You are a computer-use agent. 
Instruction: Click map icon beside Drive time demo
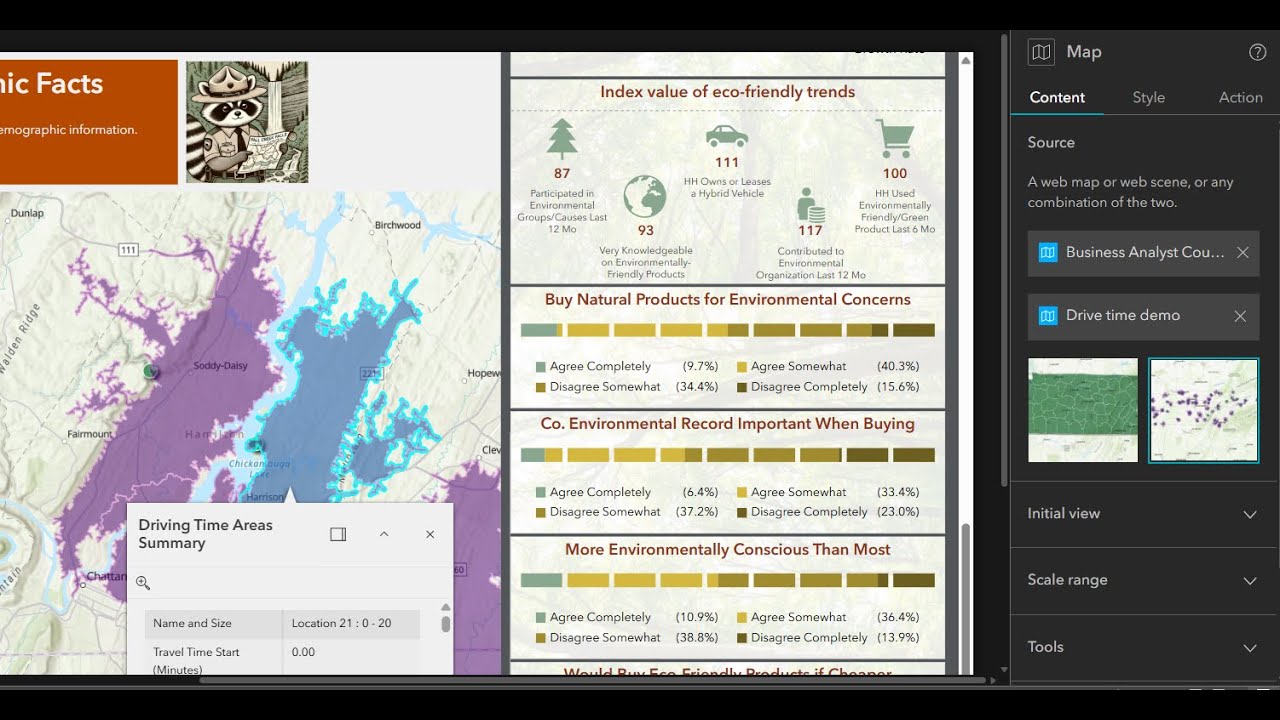coord(1047,316)
